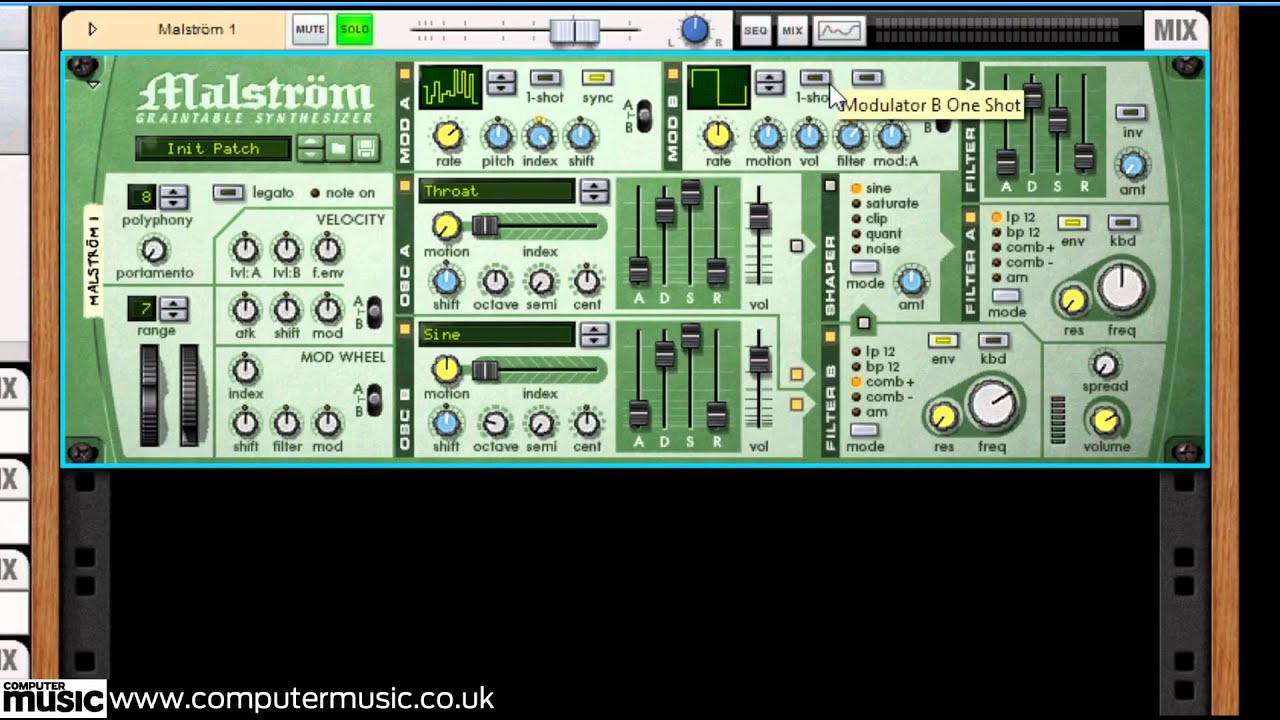1280x720 pixels.
Task: Click the Osc B semi knob
Action: [x=541, y=424]
